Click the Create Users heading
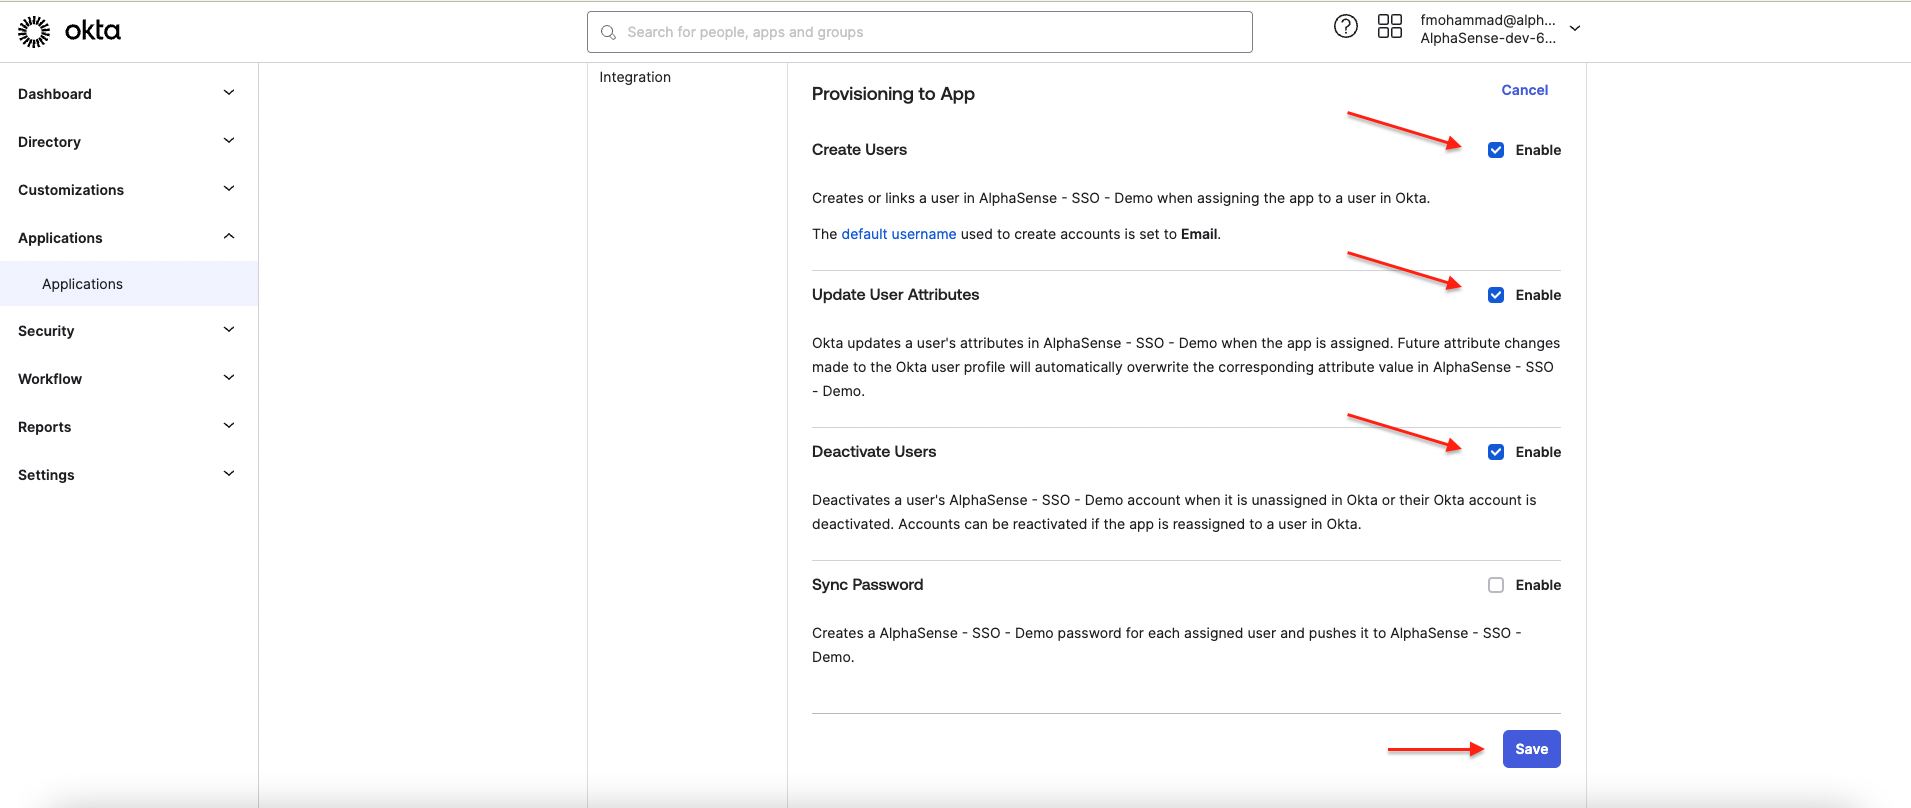 pyautogui.click(x=859, y=150)
